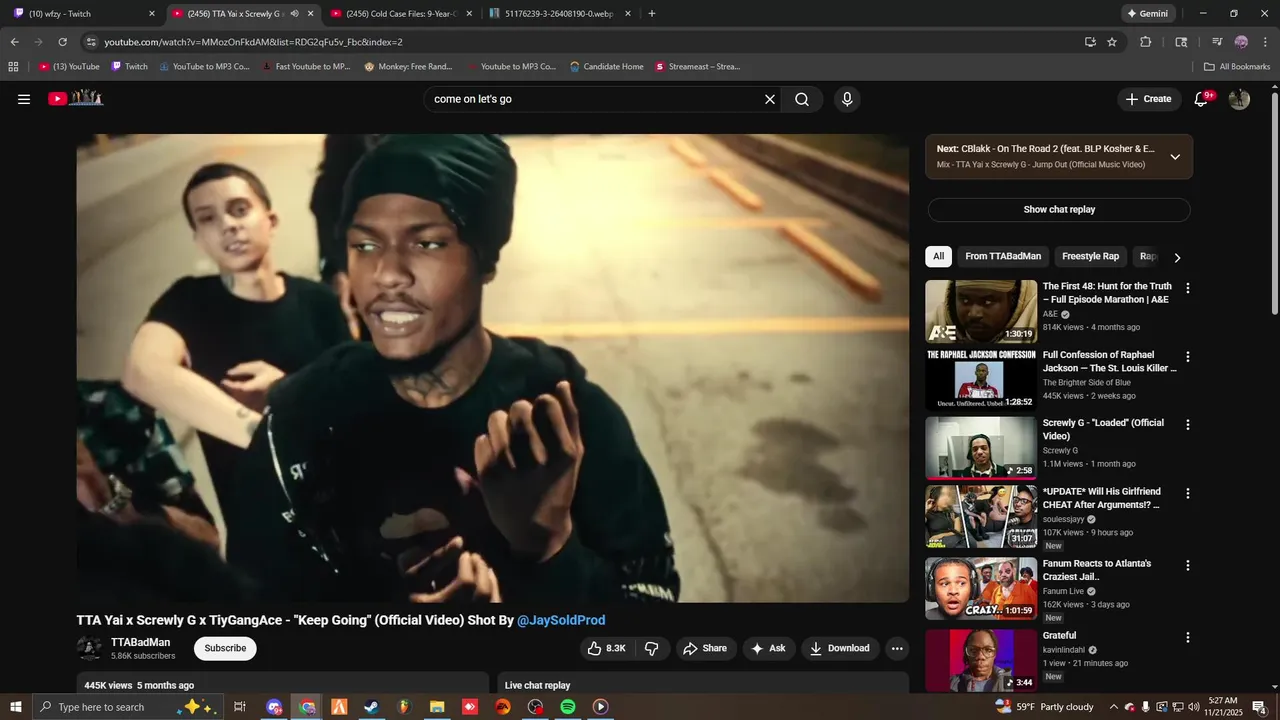Clear the search box with the X
Image resolution: width=1280 pixels, height=720 pixels.
pos(770,99)
